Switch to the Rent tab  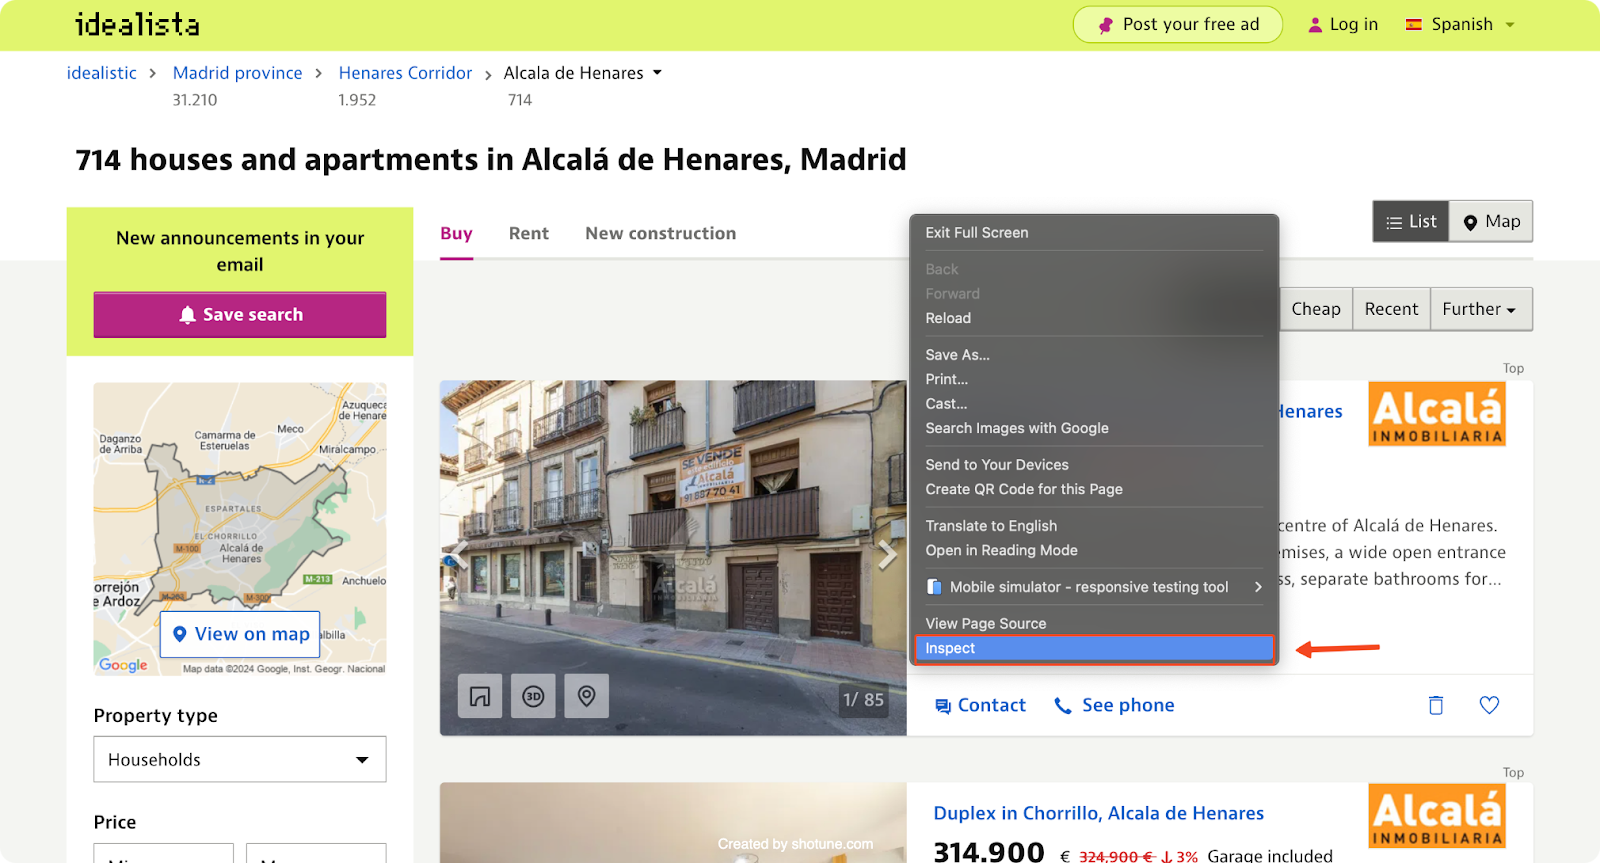point(529,233)
